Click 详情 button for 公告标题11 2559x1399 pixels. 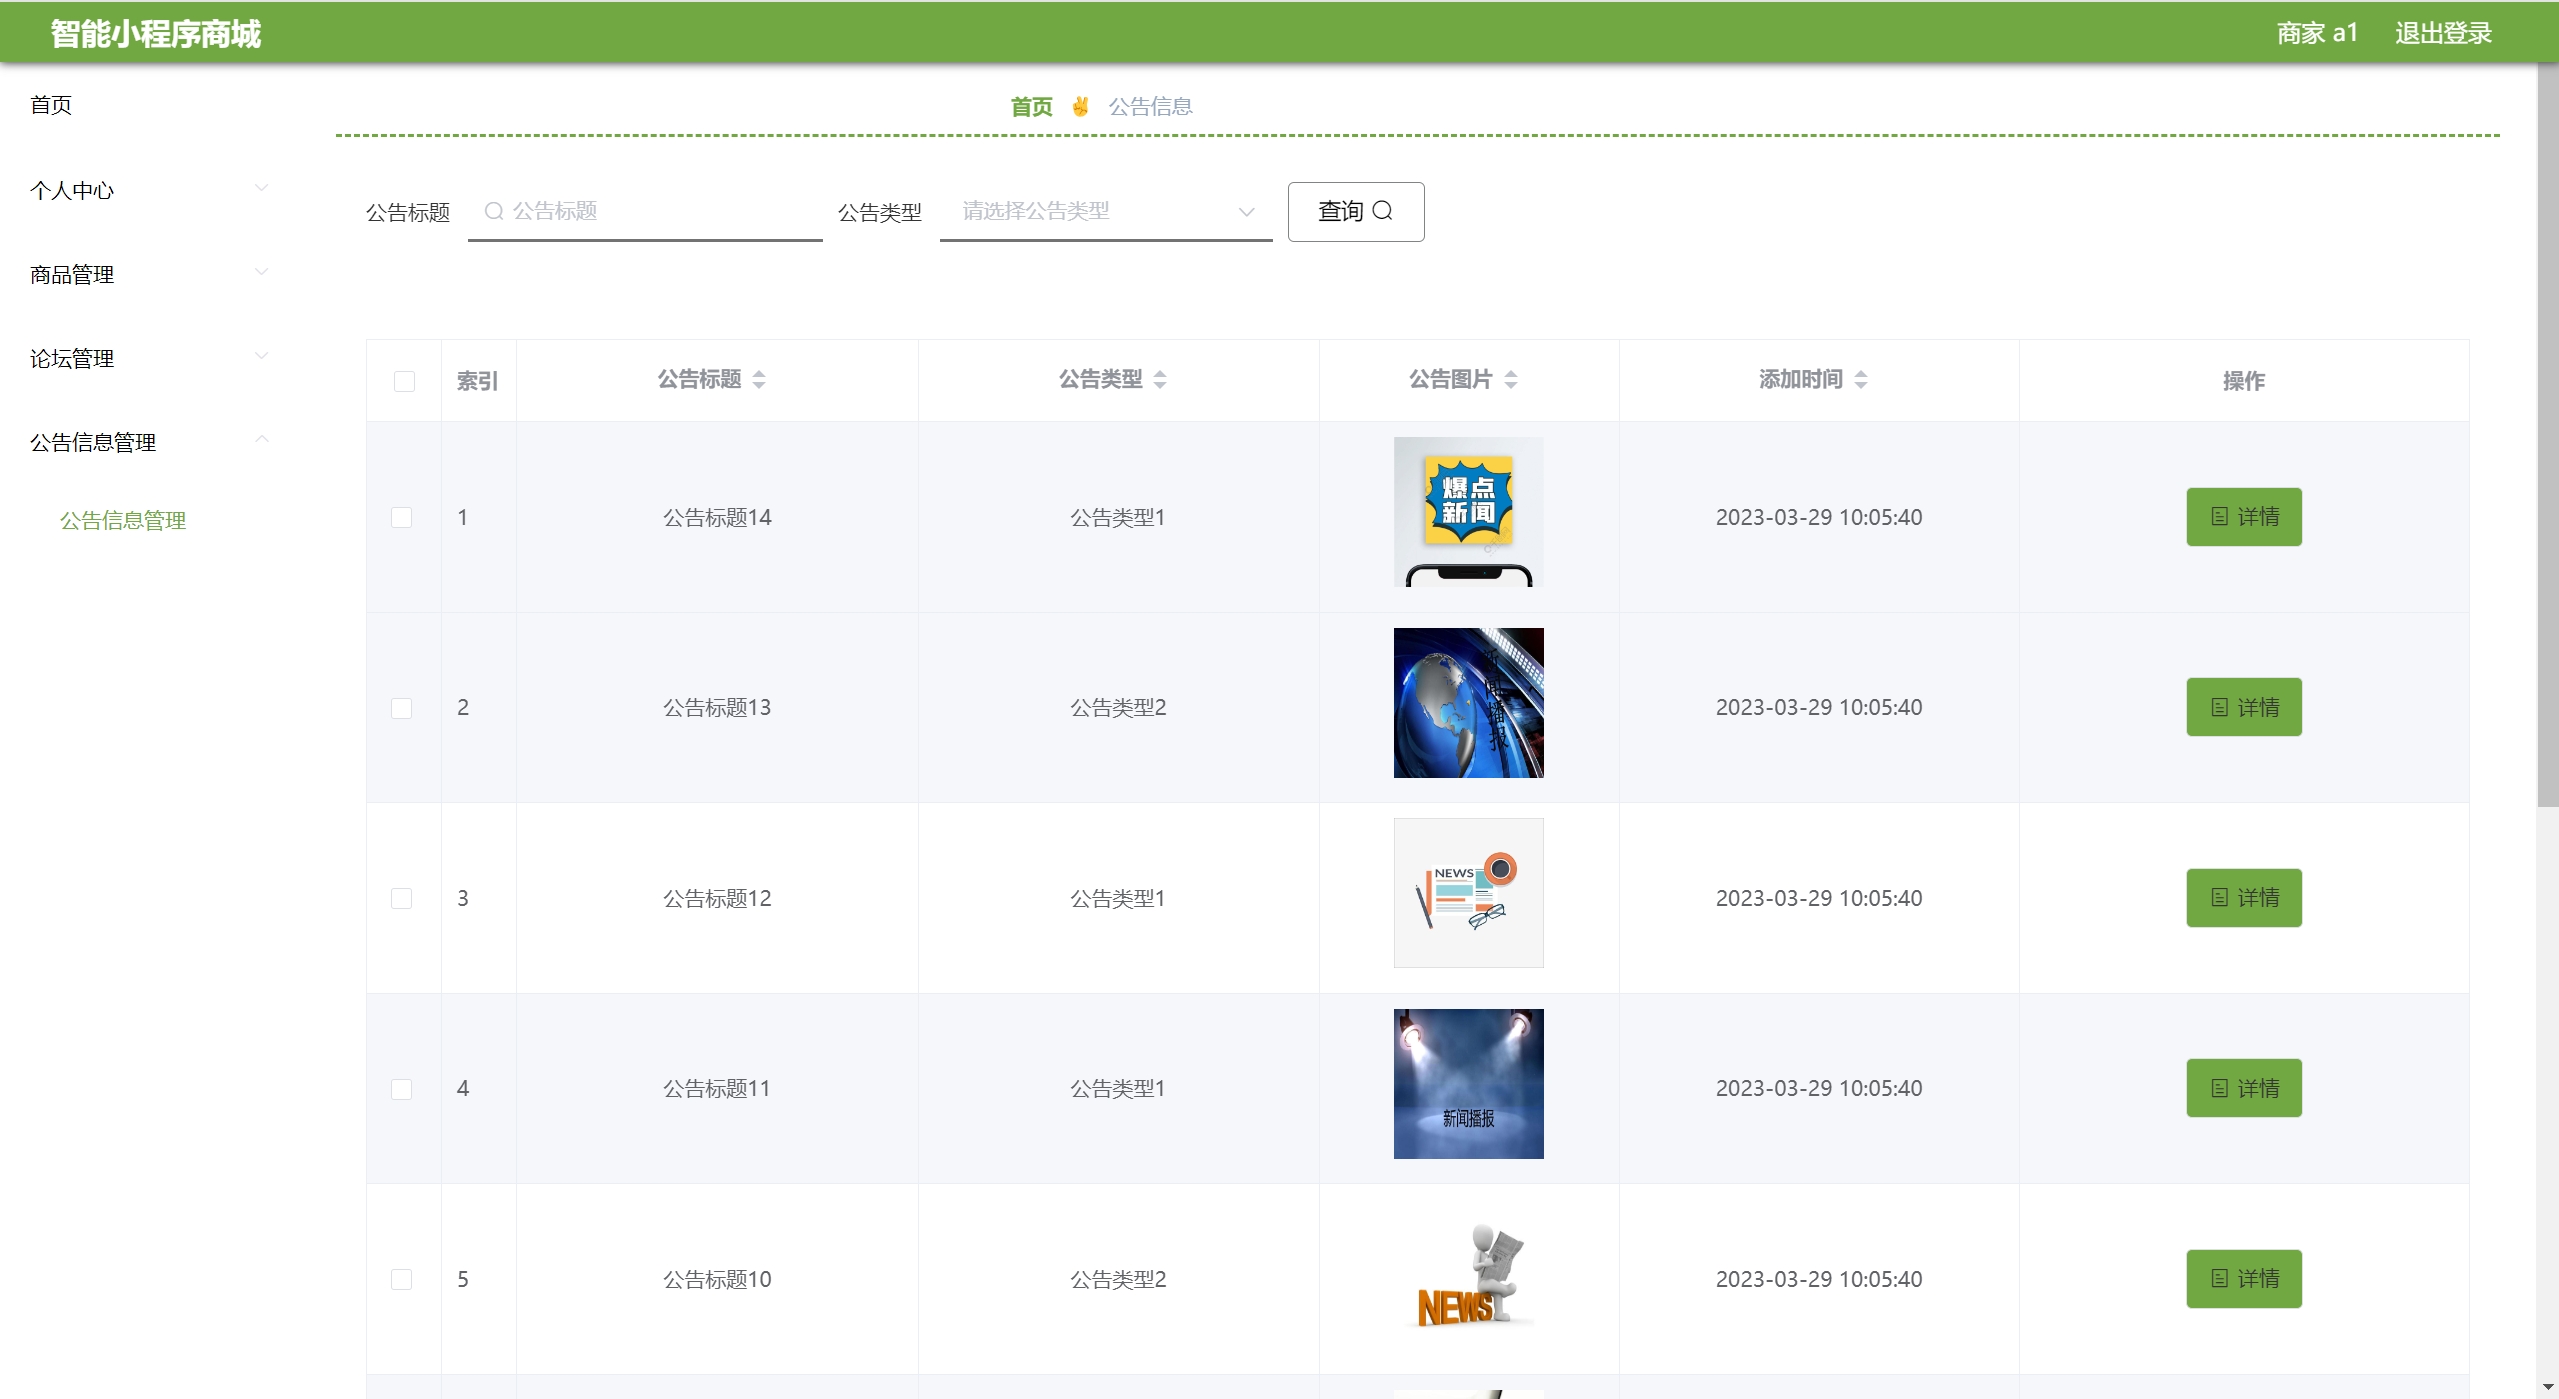point(2243,1088)
